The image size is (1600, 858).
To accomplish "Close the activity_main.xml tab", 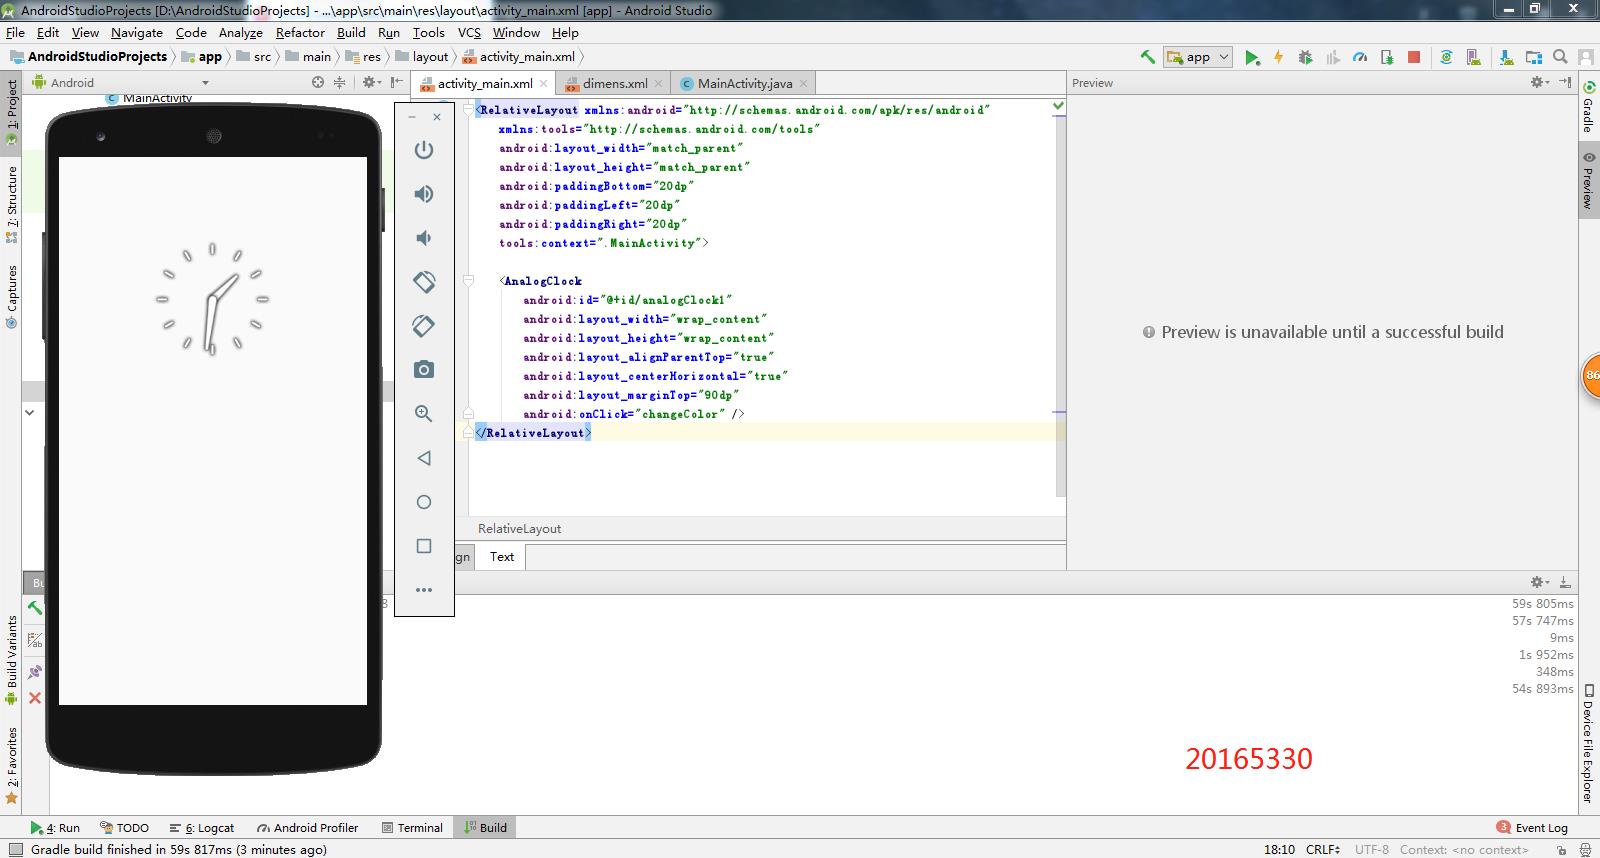I will (544, 84).
